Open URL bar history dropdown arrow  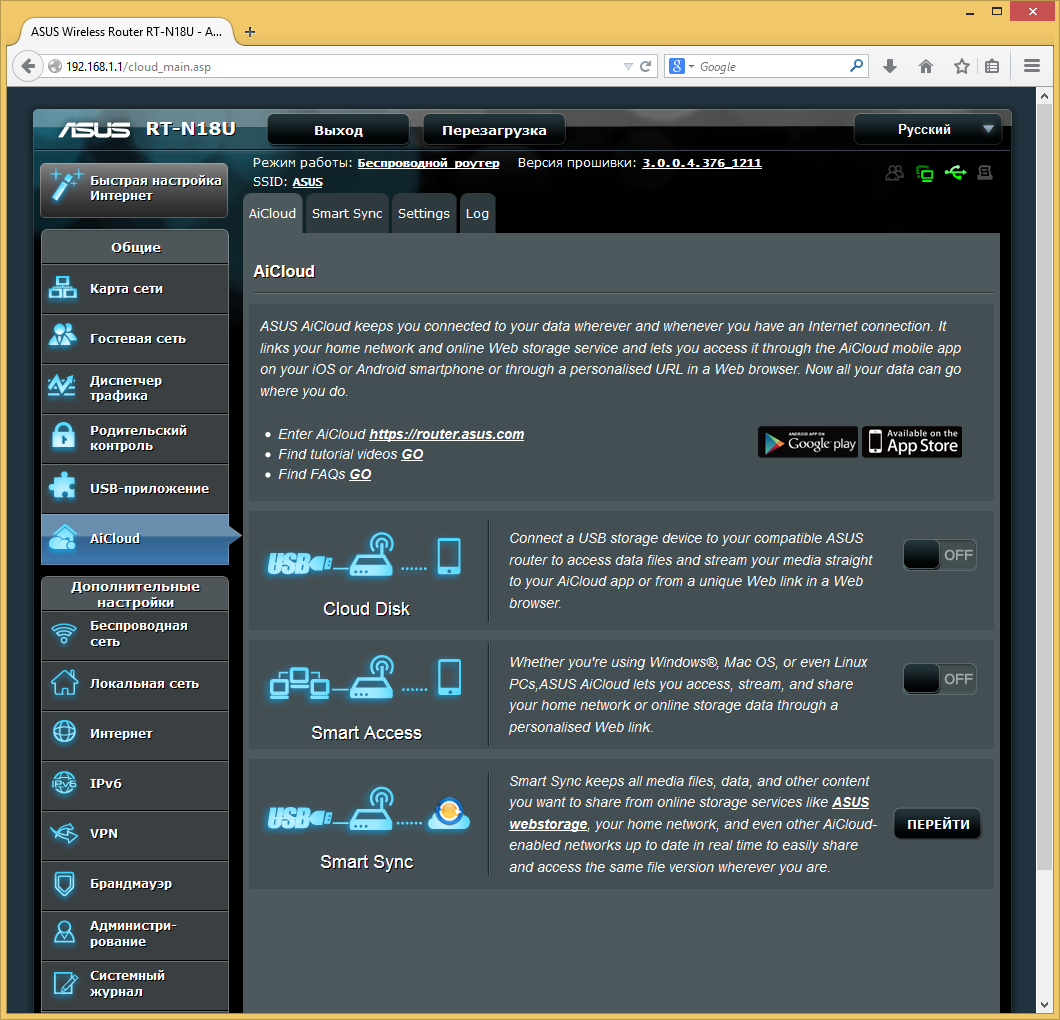click(628, 66)
